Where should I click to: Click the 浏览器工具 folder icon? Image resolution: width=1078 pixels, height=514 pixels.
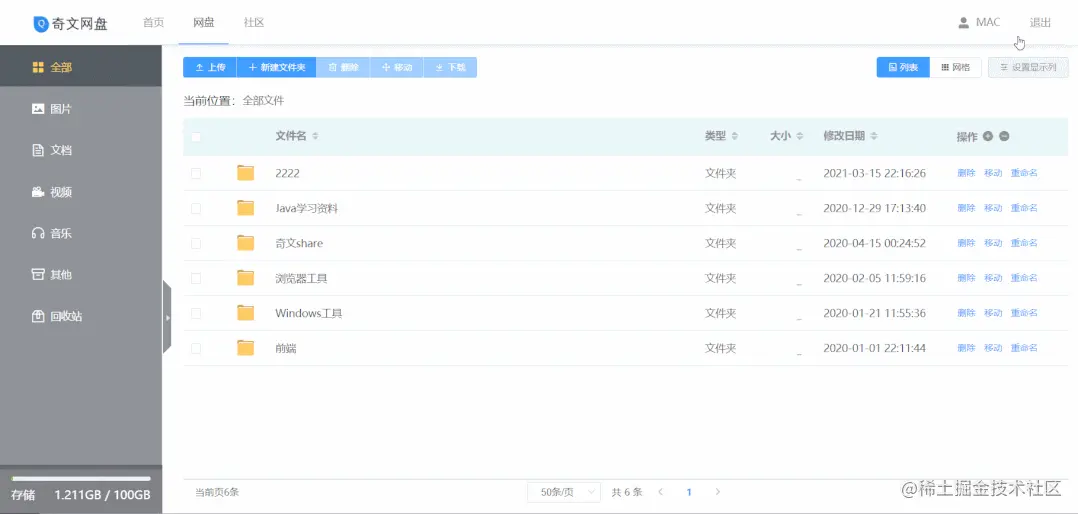[245, 278]
